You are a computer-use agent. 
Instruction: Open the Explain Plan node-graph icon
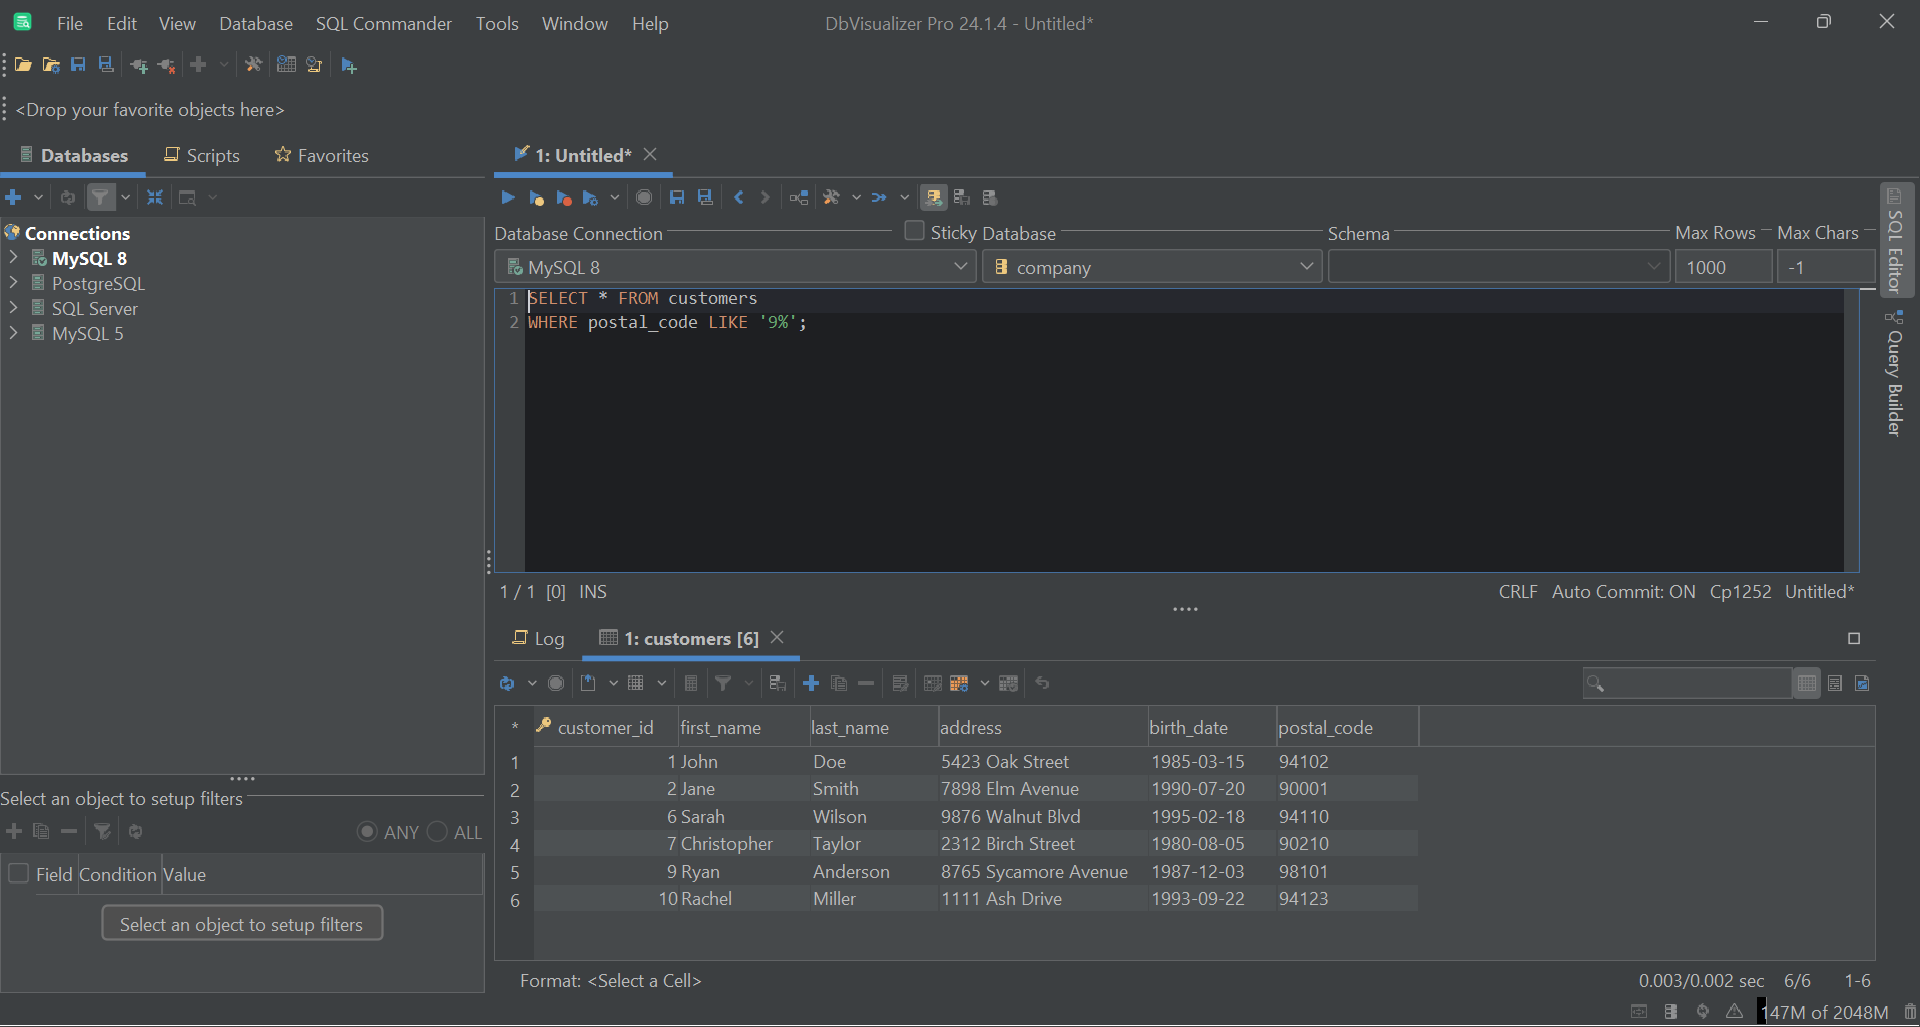(798, 197)
